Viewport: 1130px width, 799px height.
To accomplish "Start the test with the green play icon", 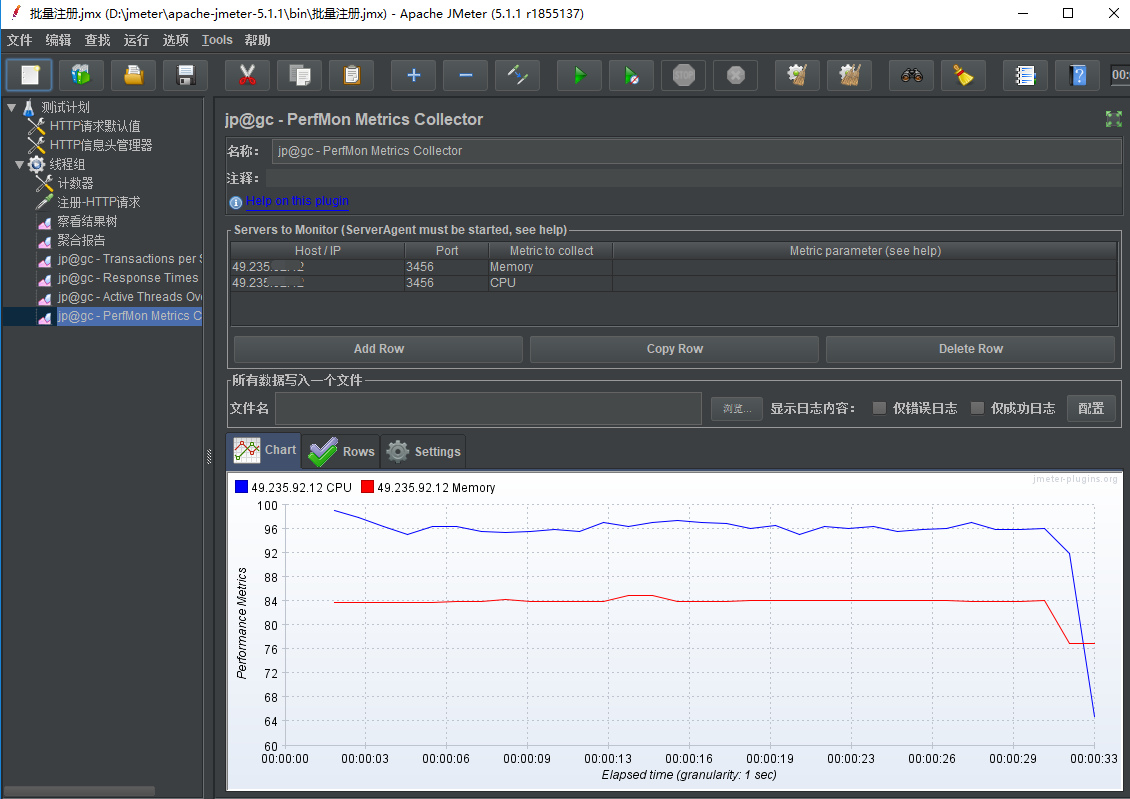I will [579, 75].
